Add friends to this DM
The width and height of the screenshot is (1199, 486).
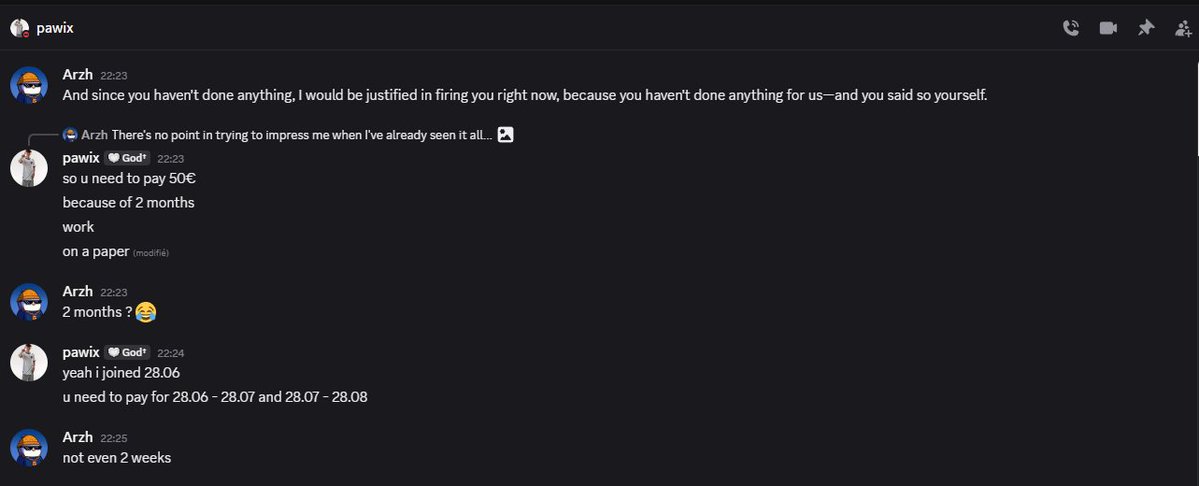click(x=1183, y=29)
